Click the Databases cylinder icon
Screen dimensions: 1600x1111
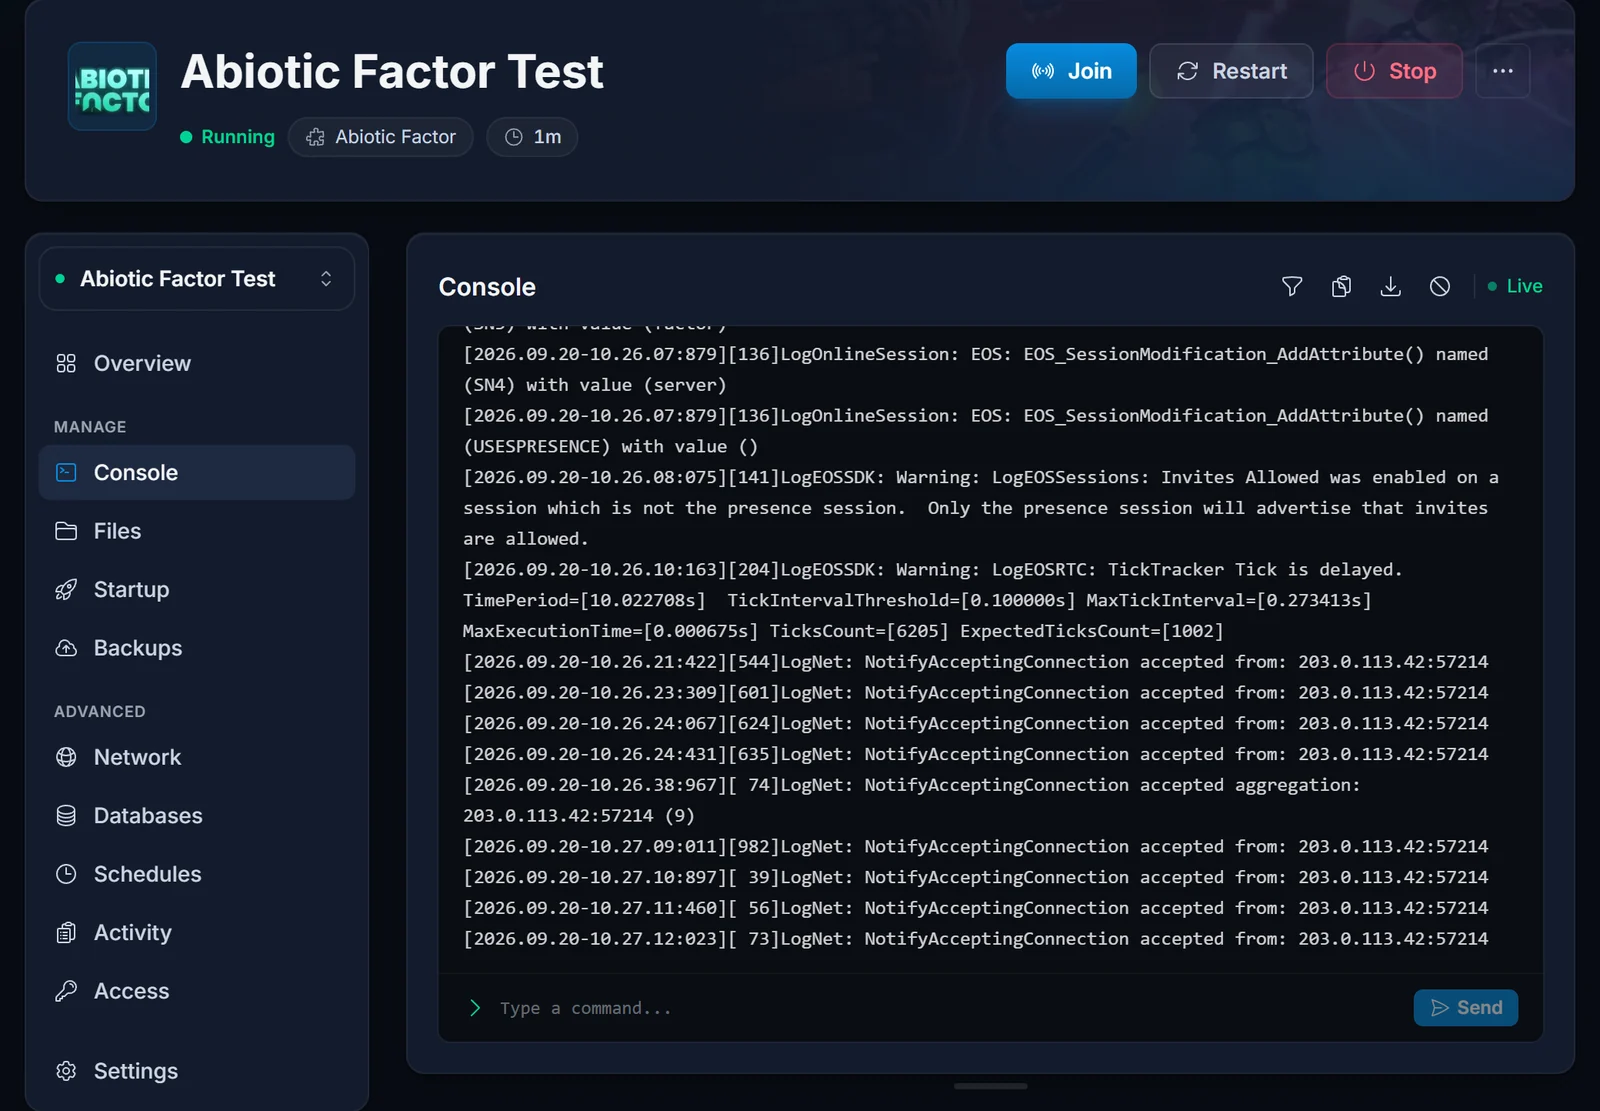pos(66,816)
